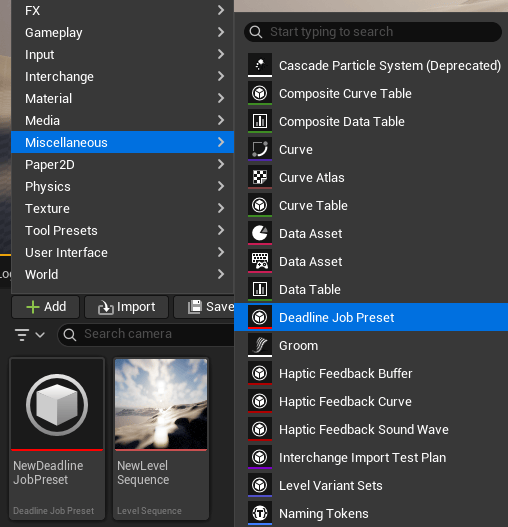
Task: Click the Save button
Action: click(204, 307)
